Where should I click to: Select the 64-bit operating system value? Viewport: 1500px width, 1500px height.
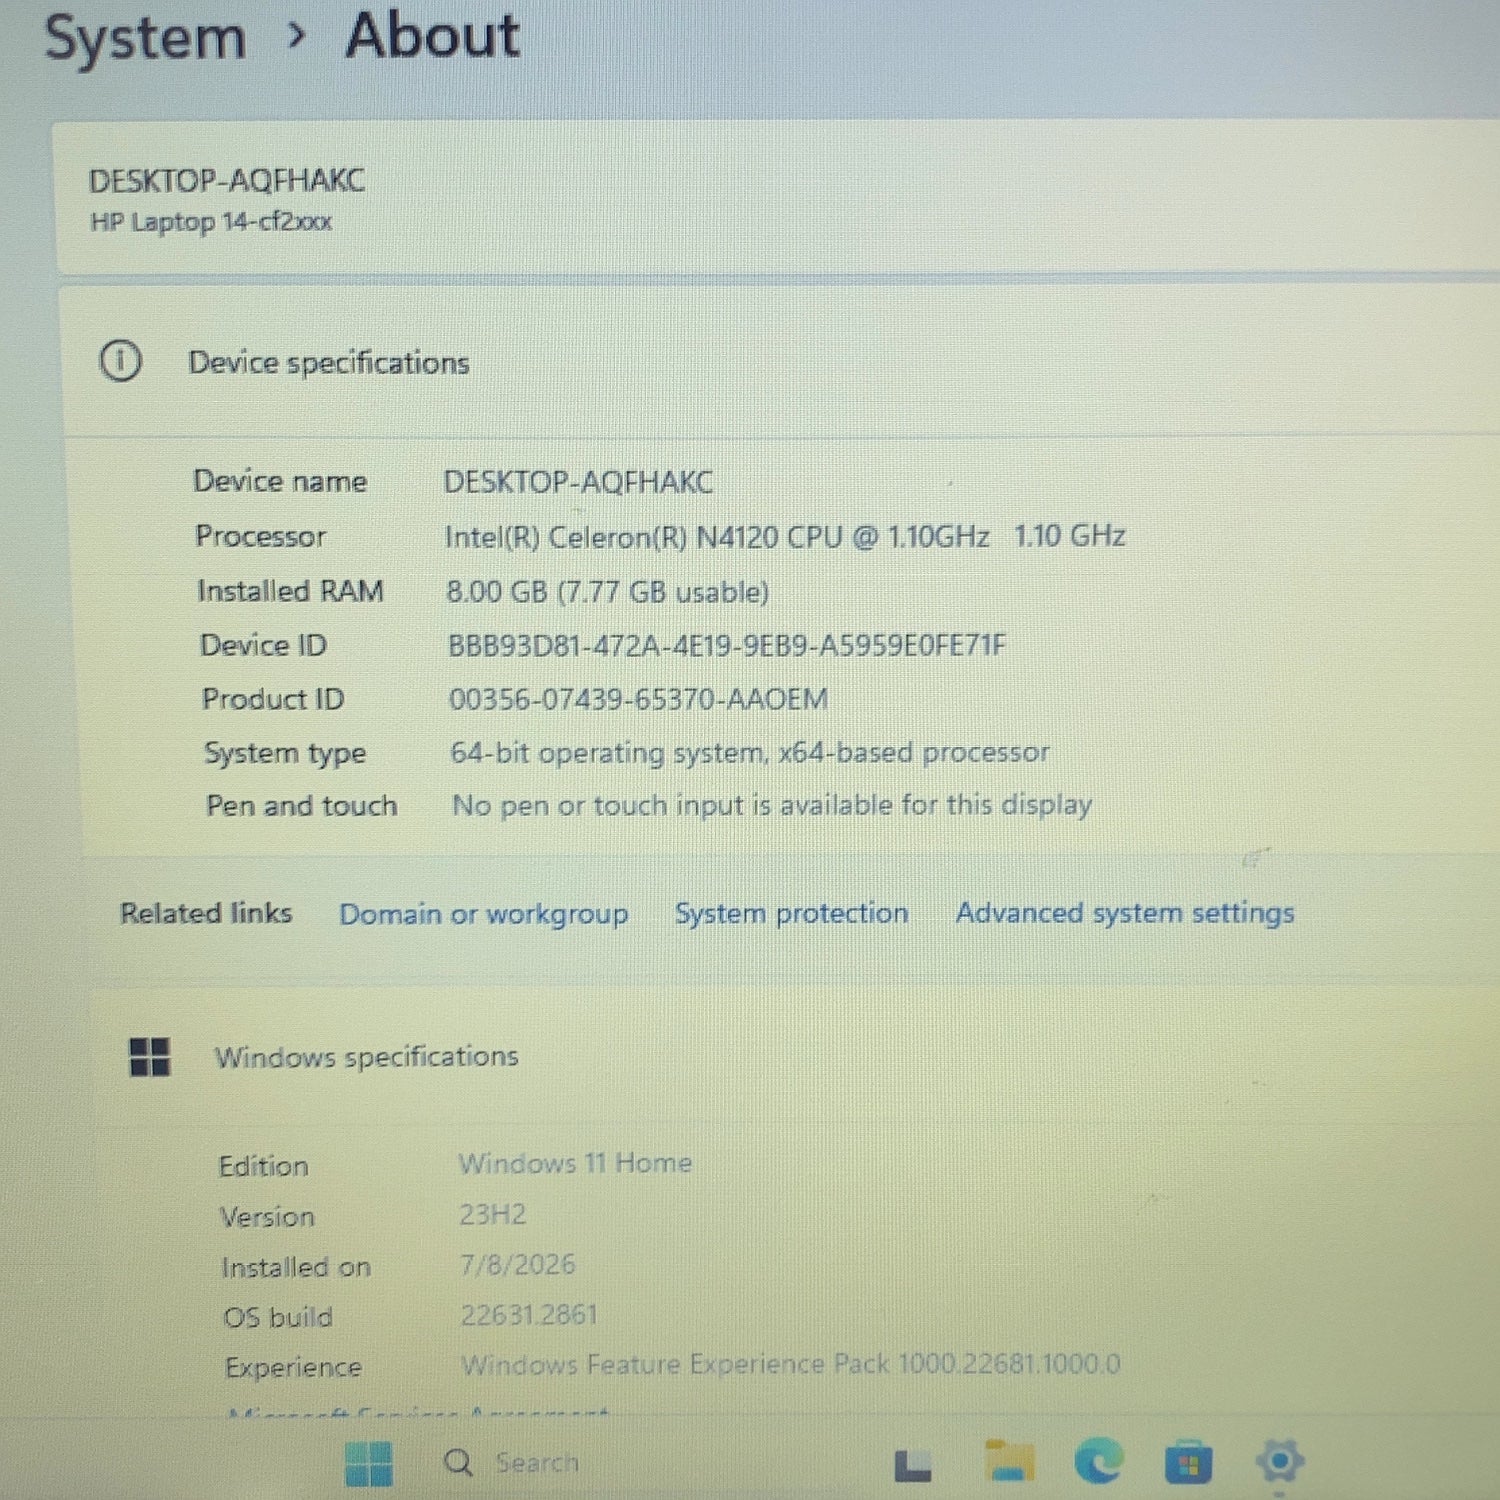[x=750, y=752]
